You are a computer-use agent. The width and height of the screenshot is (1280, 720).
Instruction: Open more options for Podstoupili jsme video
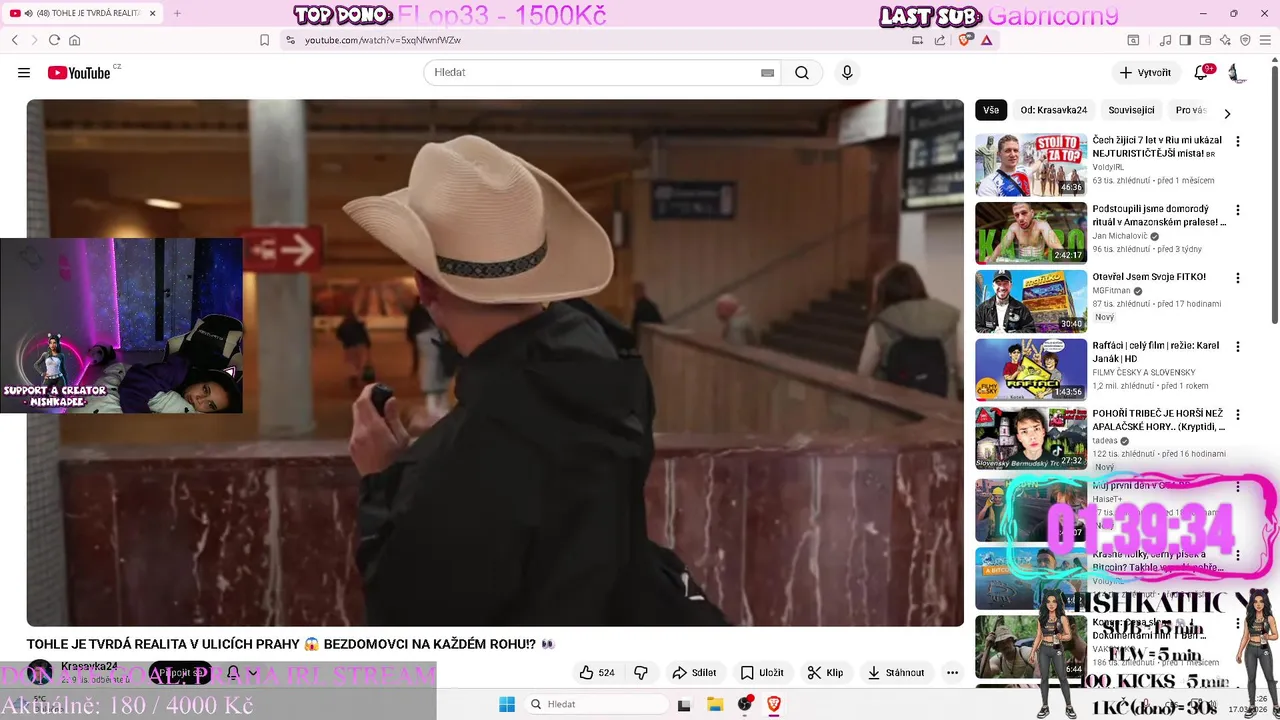pyautogui.click(x=1238, y=210)
